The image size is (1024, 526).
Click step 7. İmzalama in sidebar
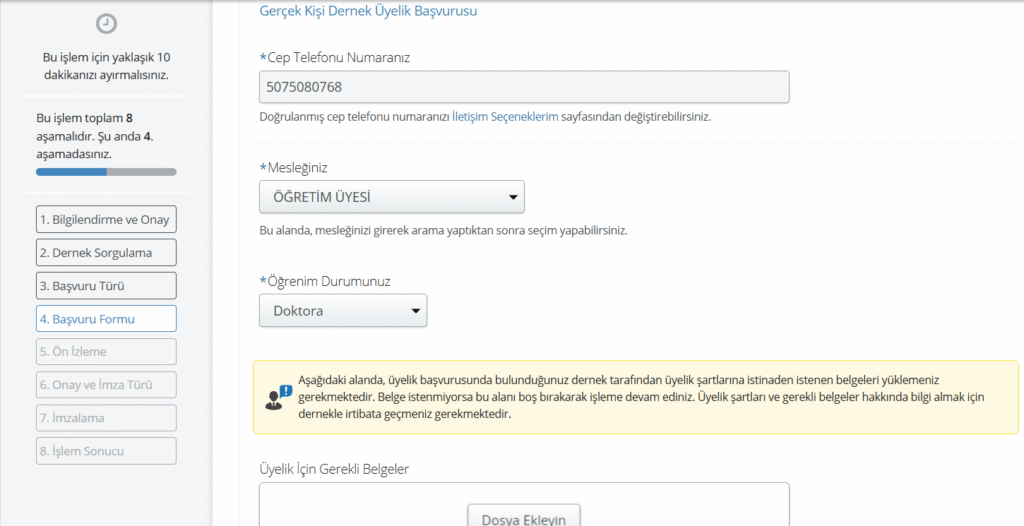click(106, 418)
